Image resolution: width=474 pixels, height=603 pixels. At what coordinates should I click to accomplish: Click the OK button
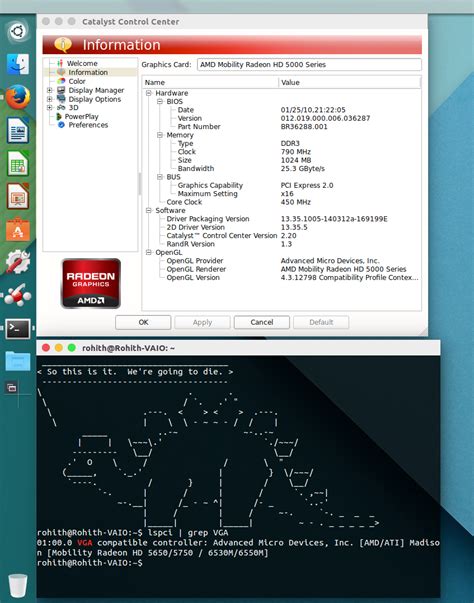coord(143,322)
